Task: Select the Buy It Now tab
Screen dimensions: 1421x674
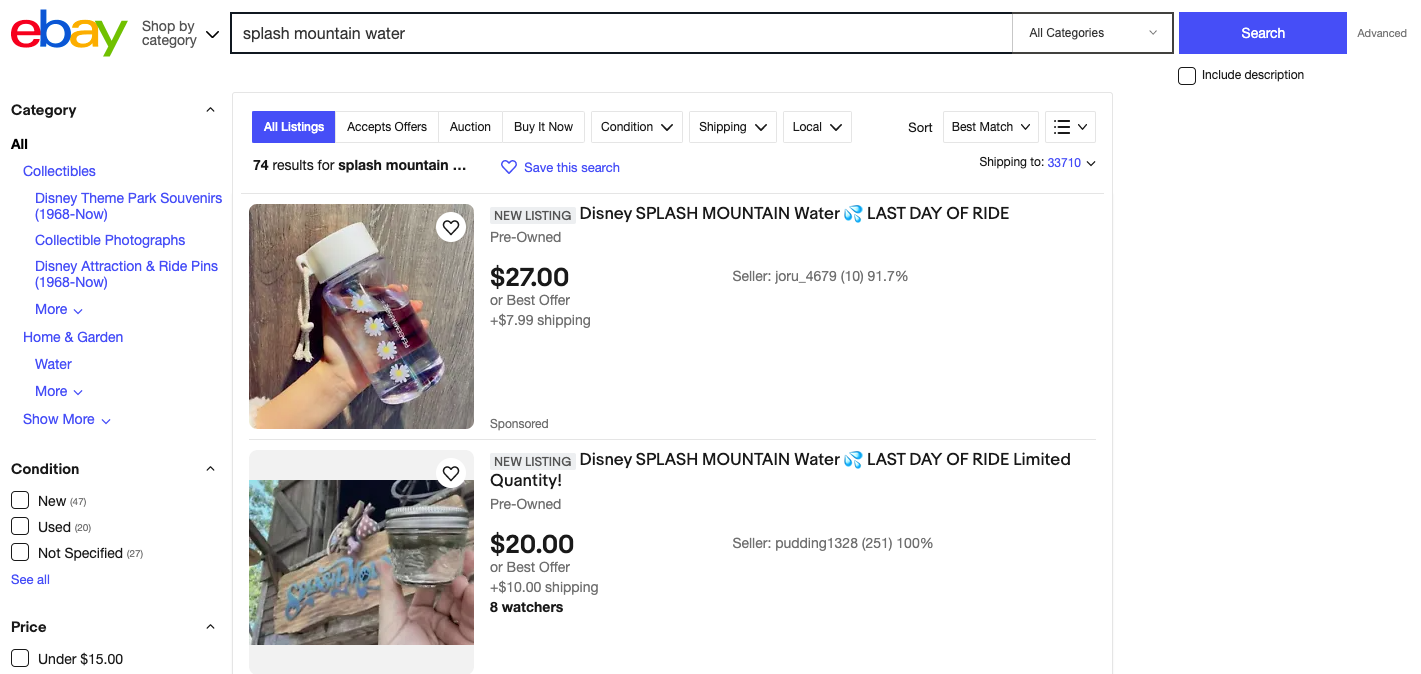Action: click(543, 127)
